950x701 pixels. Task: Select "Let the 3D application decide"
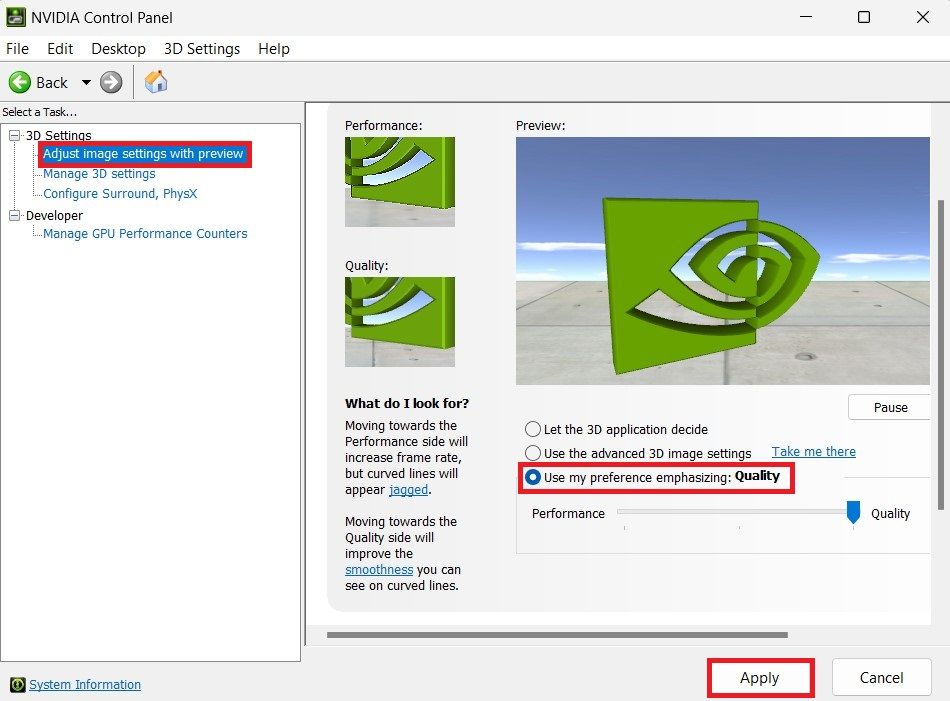(x=532, y=429)
